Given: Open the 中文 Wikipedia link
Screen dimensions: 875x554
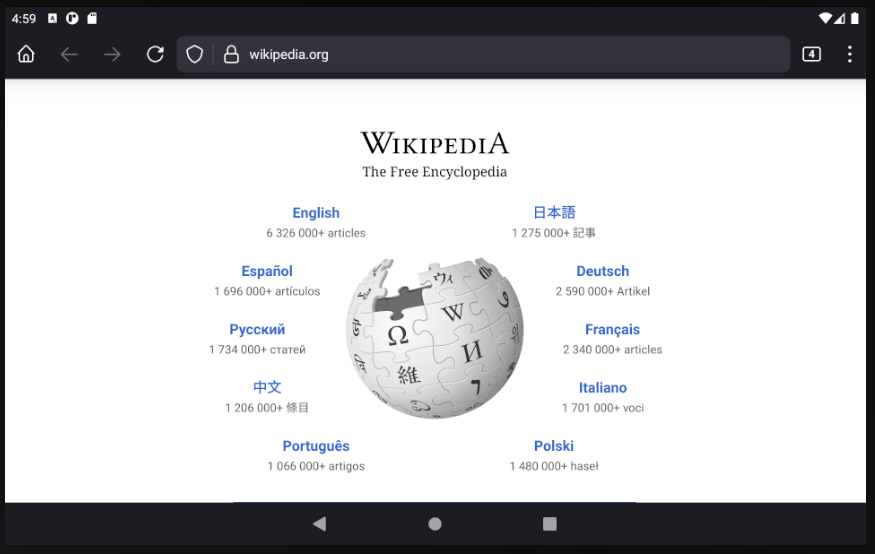Looking at the screenshot, I should 267,387.
